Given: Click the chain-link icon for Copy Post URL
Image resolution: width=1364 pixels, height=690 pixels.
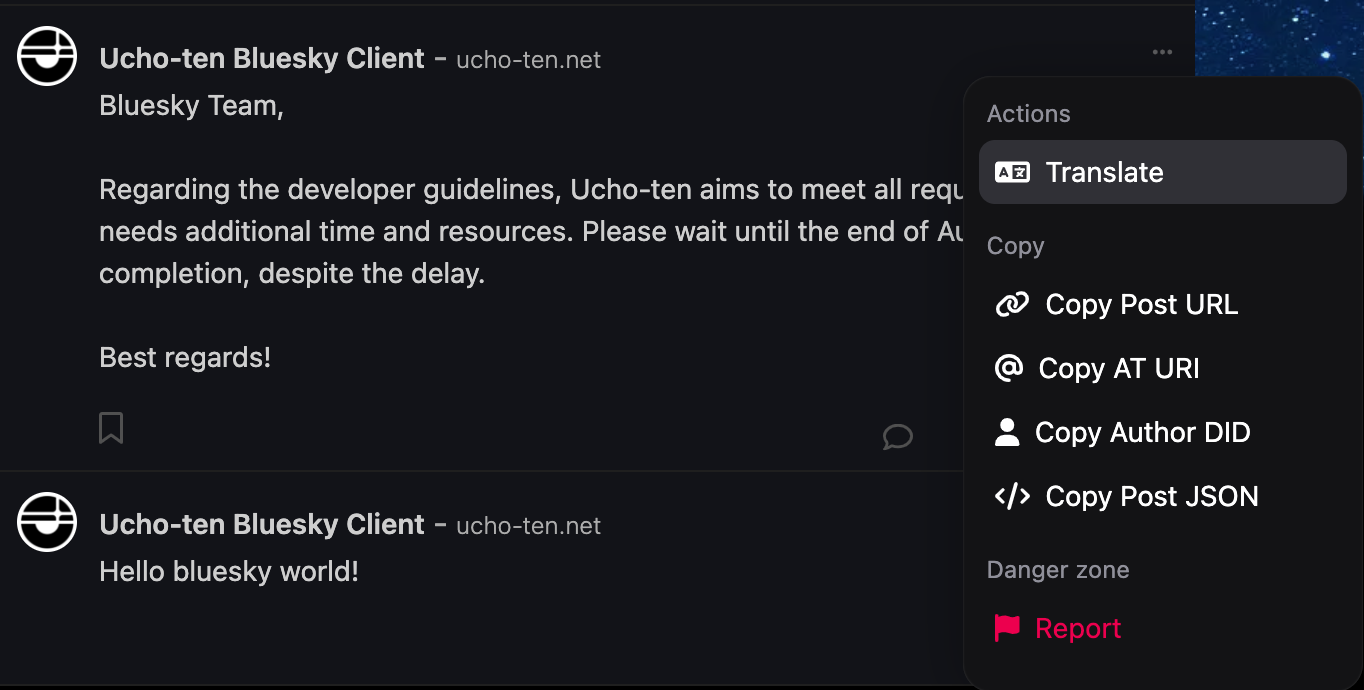Looking at the screenshot, I should pos(1012,304).
